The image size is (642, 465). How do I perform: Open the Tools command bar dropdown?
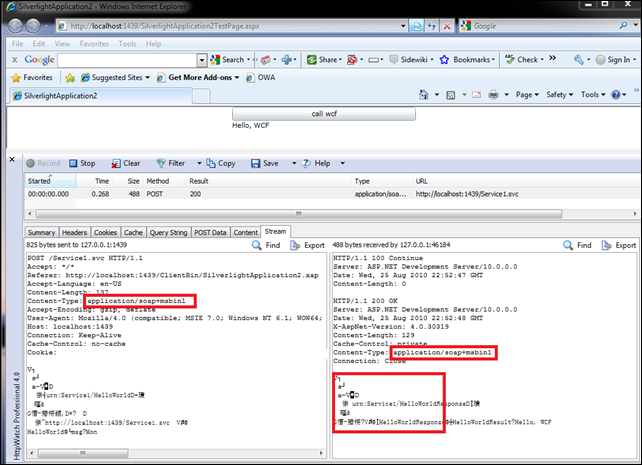point(592,95)
